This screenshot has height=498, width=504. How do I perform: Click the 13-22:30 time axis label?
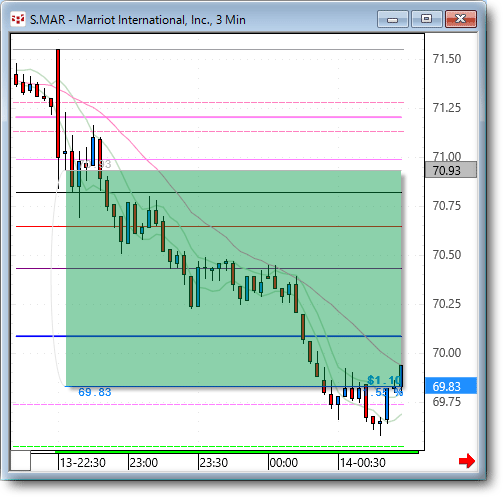(x=83, y=463)
